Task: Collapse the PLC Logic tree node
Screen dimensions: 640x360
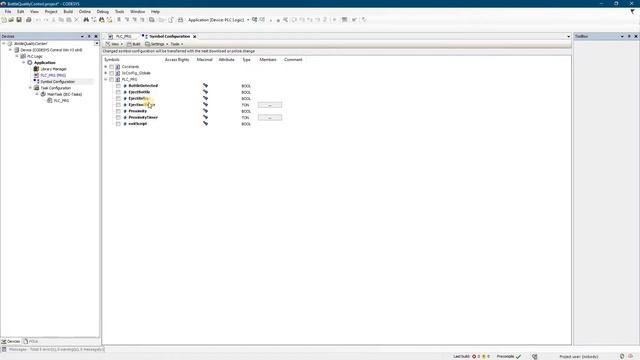Action: (17, 56)
